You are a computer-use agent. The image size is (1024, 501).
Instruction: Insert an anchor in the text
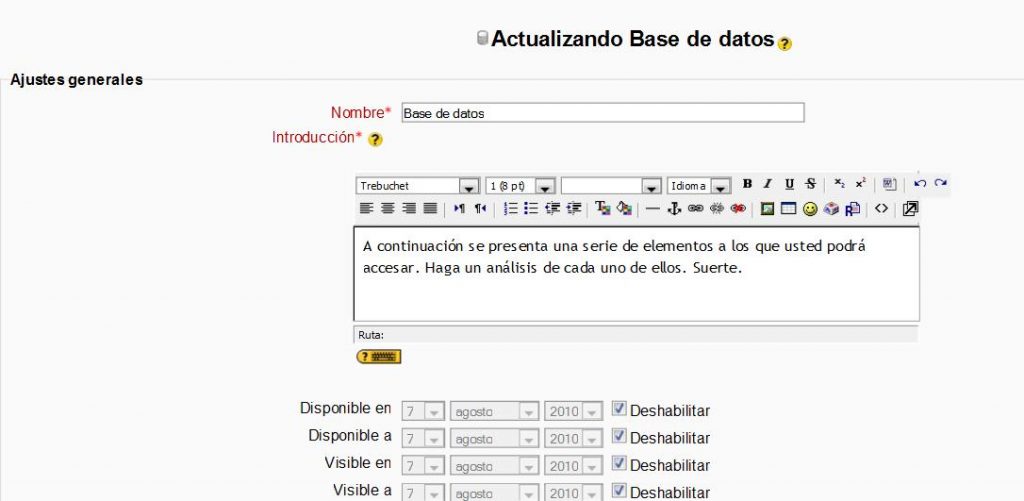coord(674,209)
